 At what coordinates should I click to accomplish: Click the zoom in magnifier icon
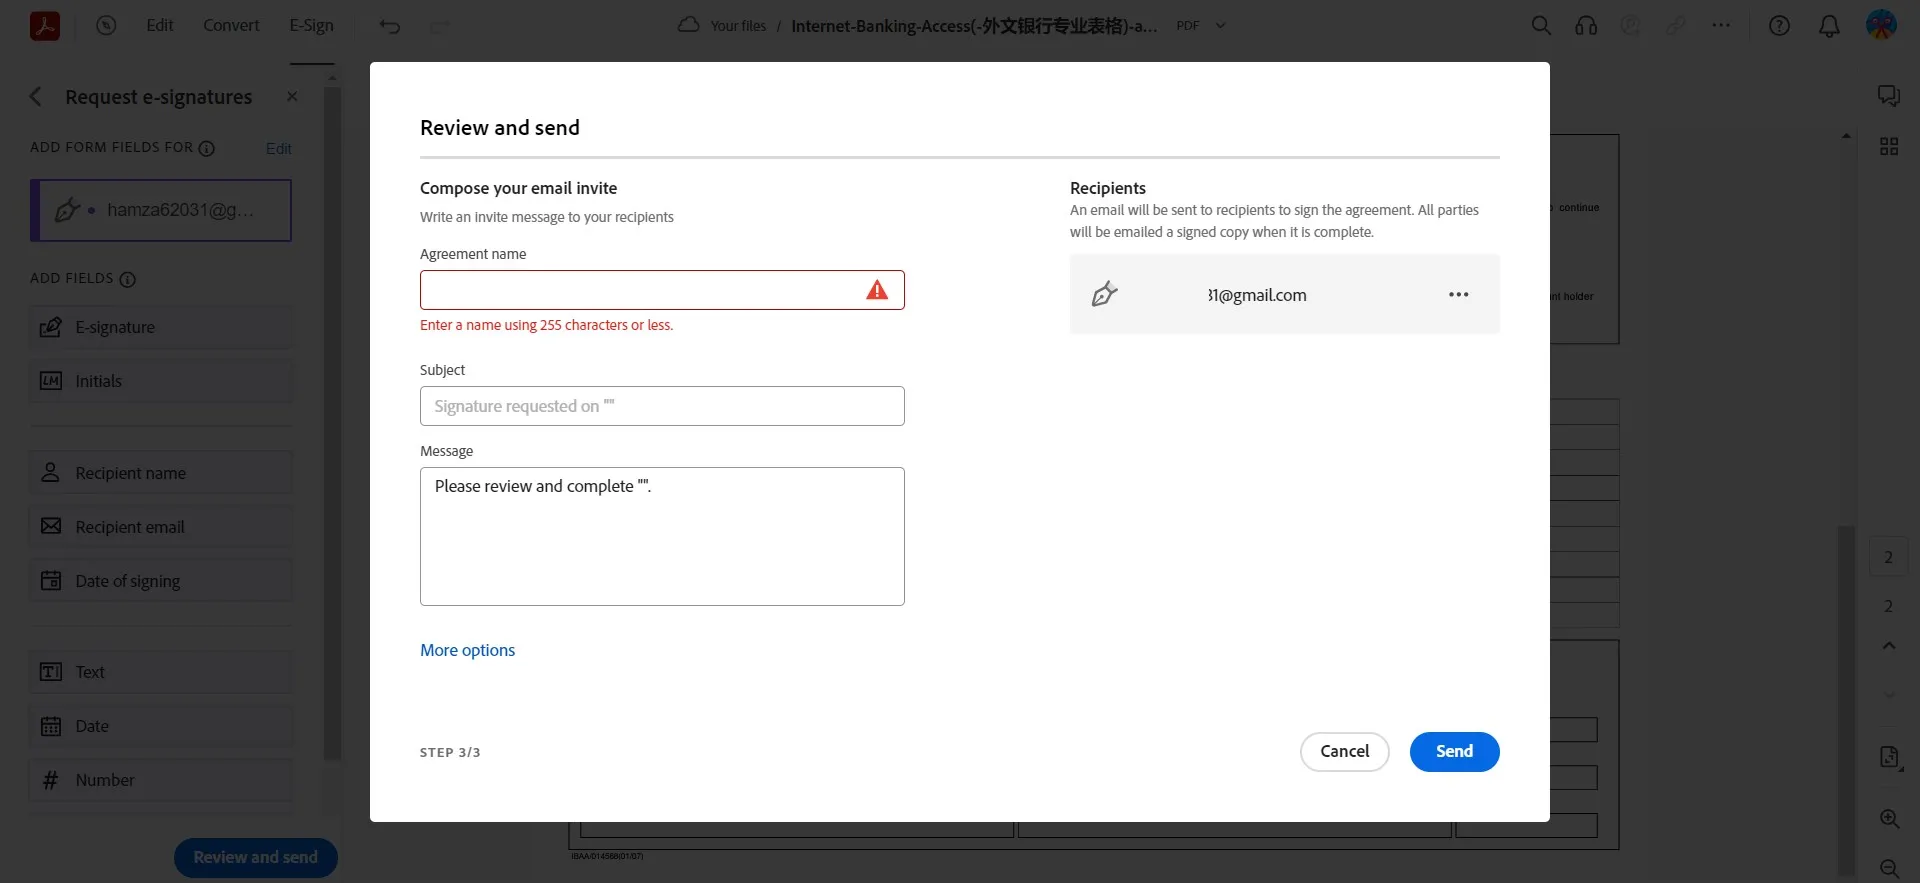[1889, 819]
